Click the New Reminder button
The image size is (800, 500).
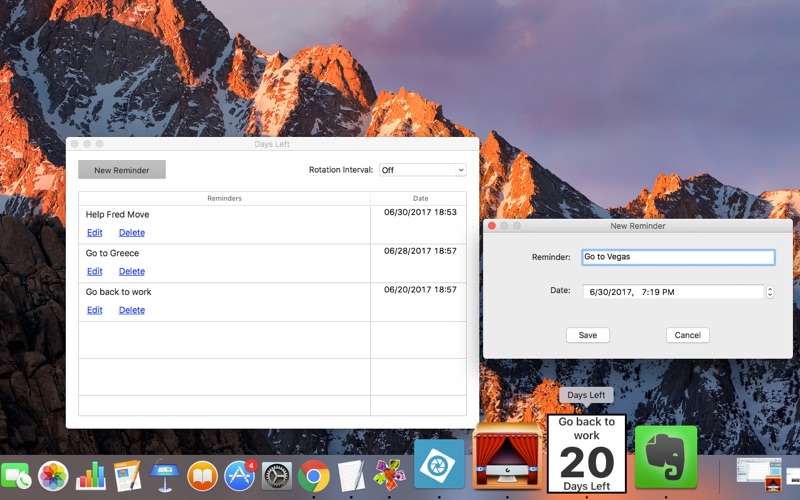(x=122, y=170)
